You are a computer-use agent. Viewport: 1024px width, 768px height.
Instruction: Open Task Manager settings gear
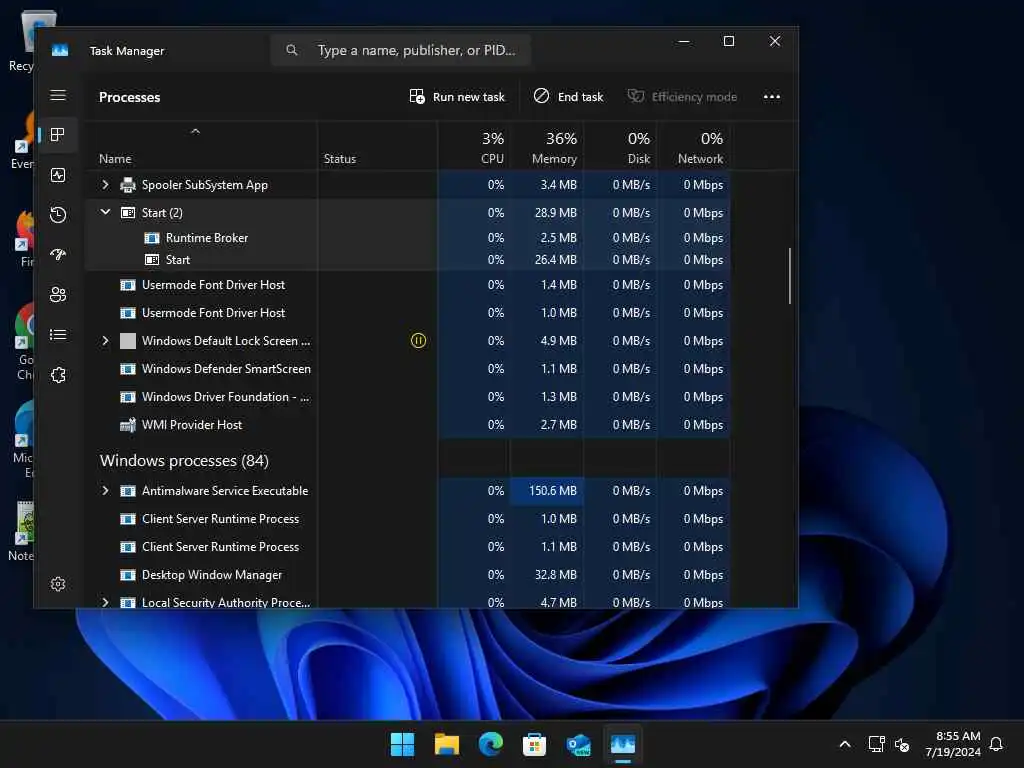[x=58, y=584]
